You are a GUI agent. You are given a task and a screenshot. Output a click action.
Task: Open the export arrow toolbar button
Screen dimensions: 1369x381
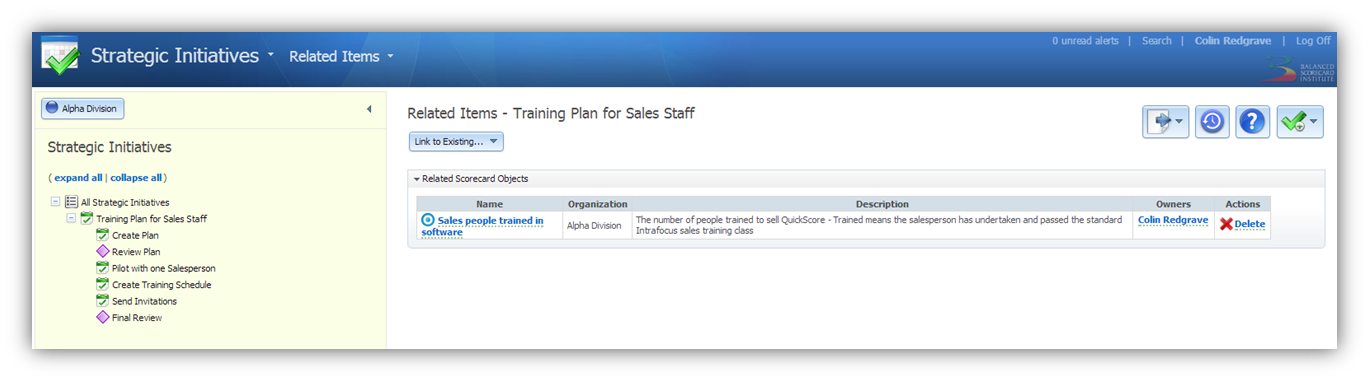1165,121
